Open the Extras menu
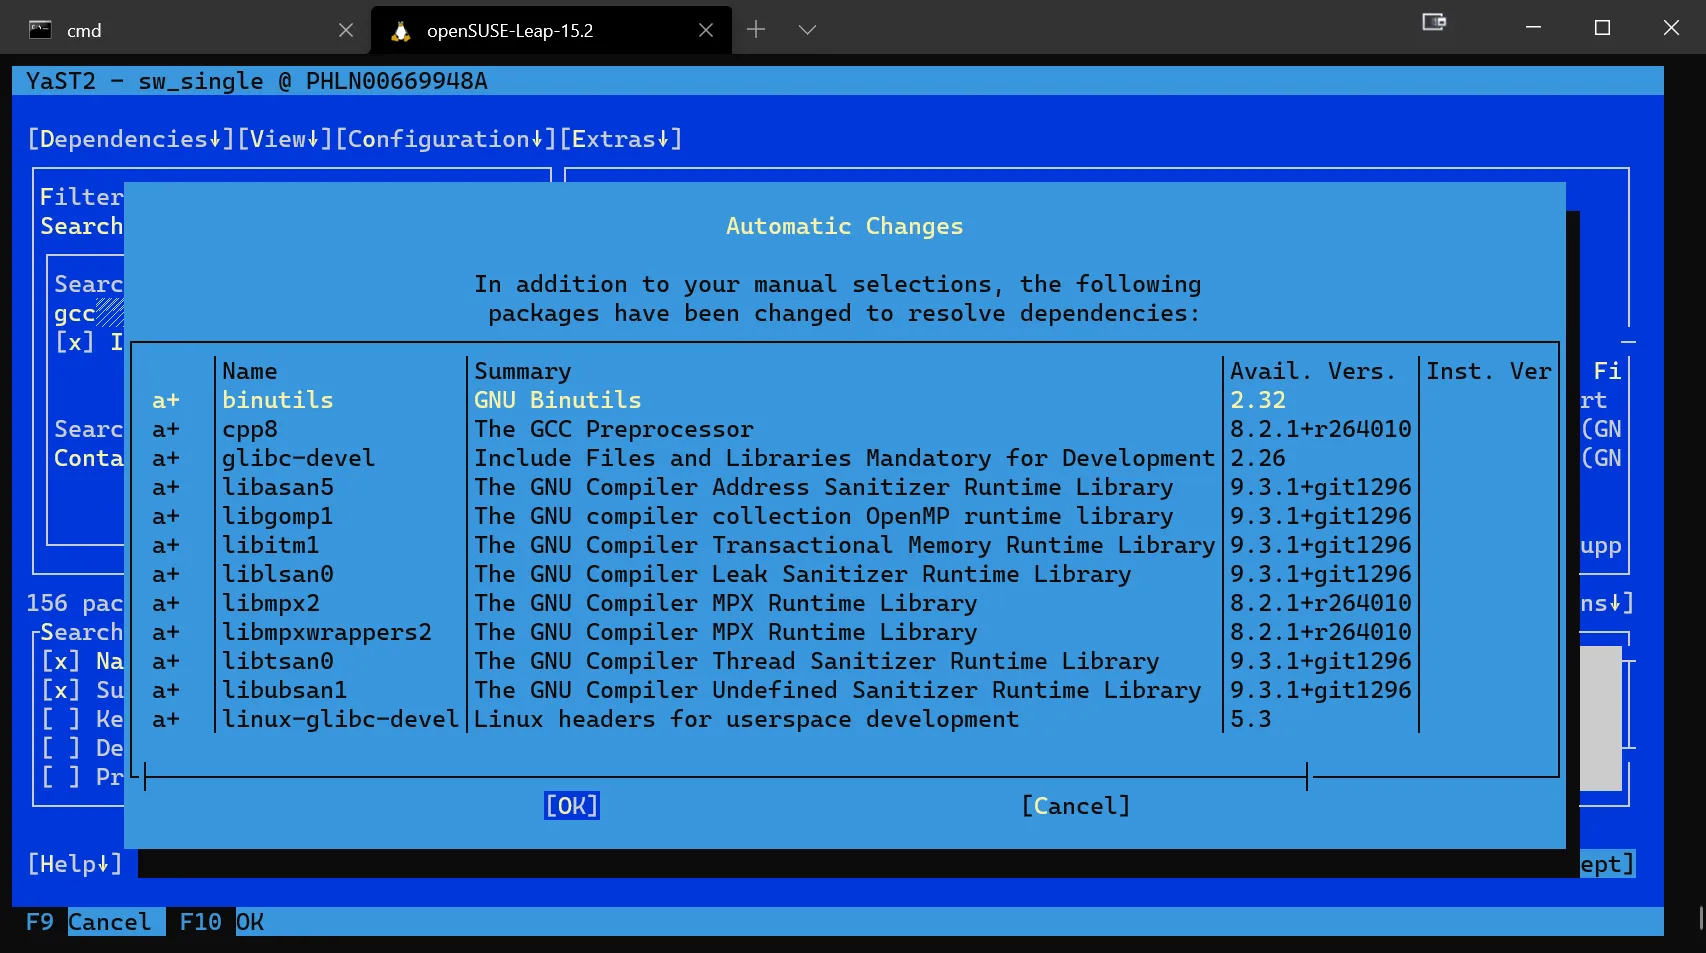The width and height of the screenshot is (1706, 953). tap(620, 139)
